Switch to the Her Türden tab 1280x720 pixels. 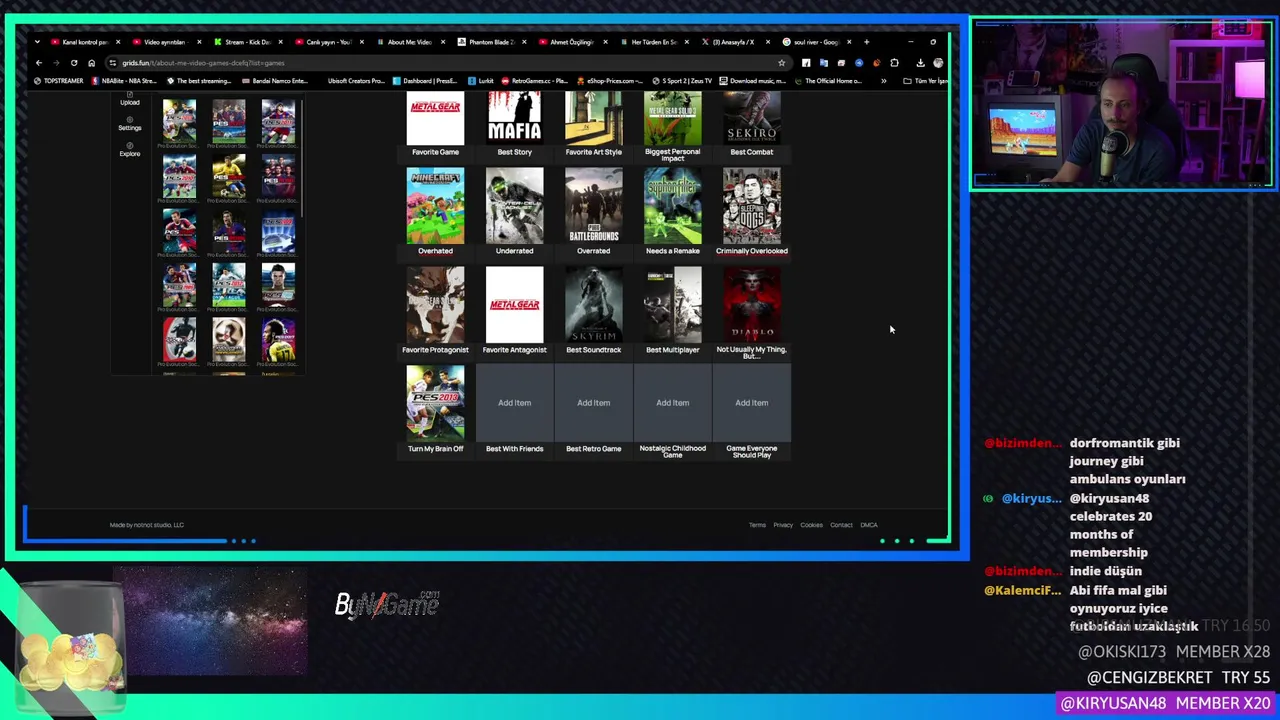tap(653, 42)
